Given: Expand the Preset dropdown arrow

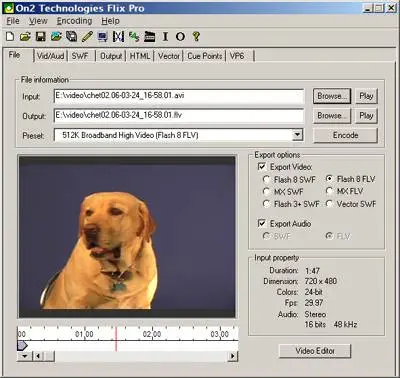Looking at the screenshot, I should click(297, 135).
